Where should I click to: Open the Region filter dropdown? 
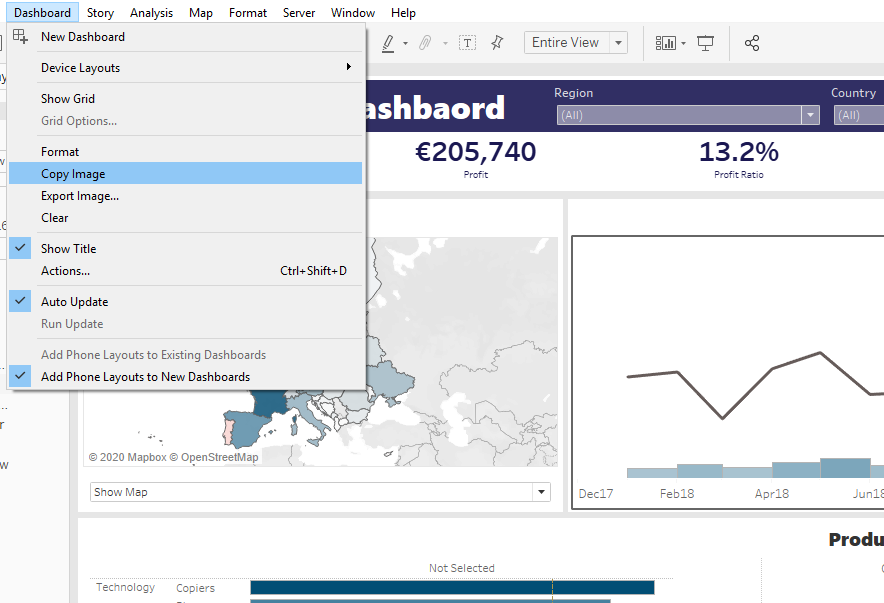(x=810, y=115)
